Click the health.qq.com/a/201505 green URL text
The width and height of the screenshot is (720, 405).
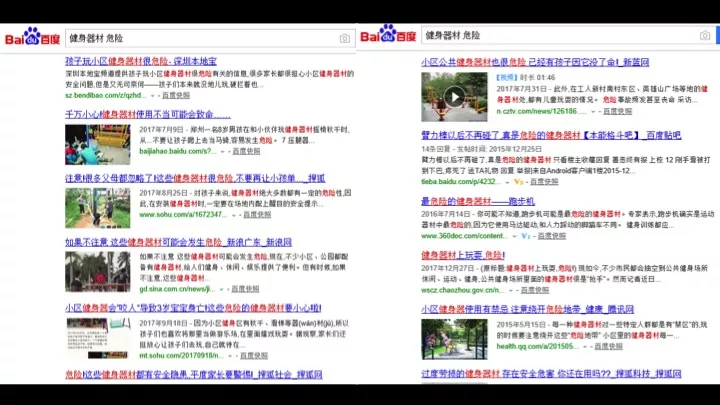coord(537,347)
